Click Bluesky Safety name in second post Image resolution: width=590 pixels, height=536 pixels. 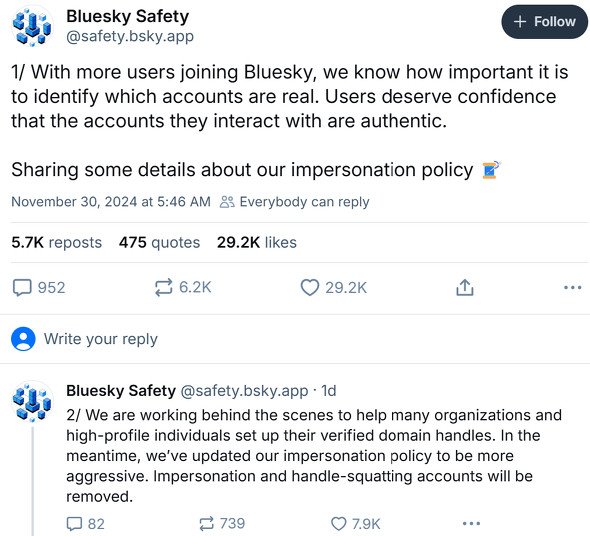[x=121, y=390]
